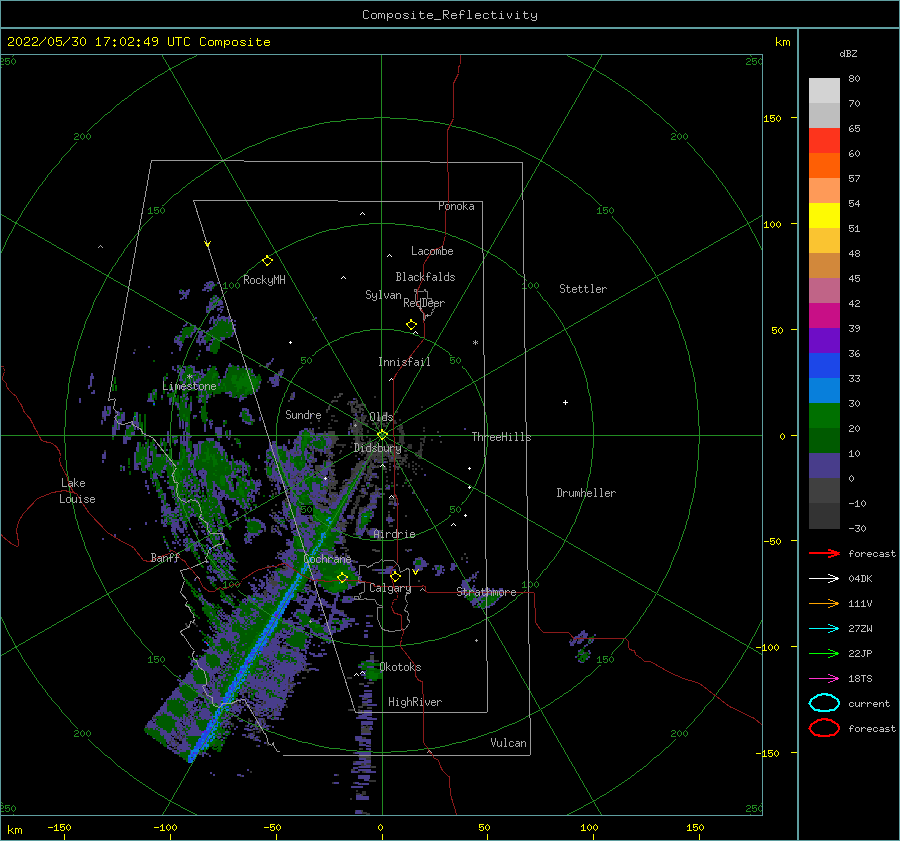Click the RedDeer label
Screen dimensions: 900x841
click(x=424, y=303)
